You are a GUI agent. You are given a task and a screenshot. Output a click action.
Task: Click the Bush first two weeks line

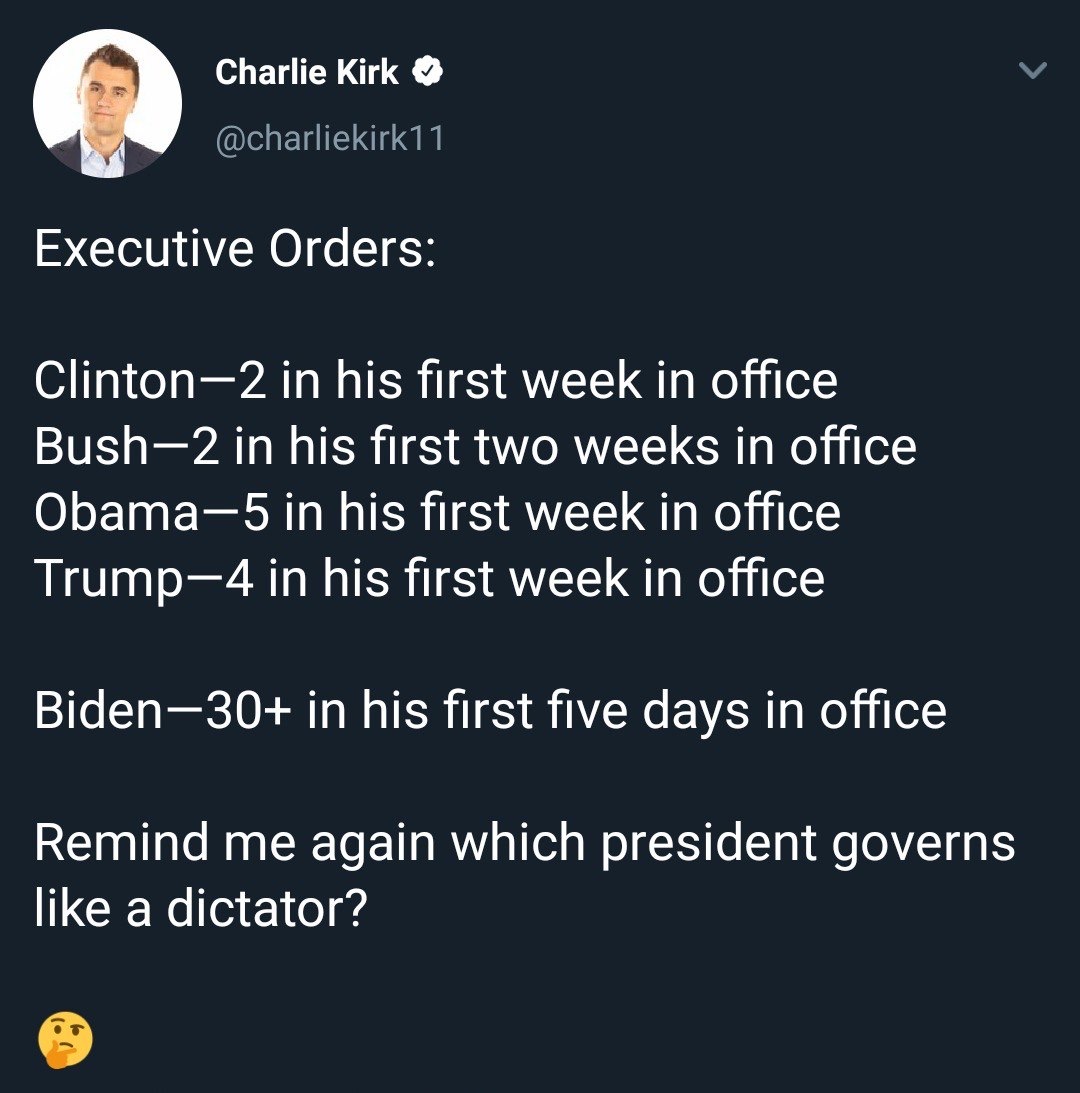coord(476,447)
